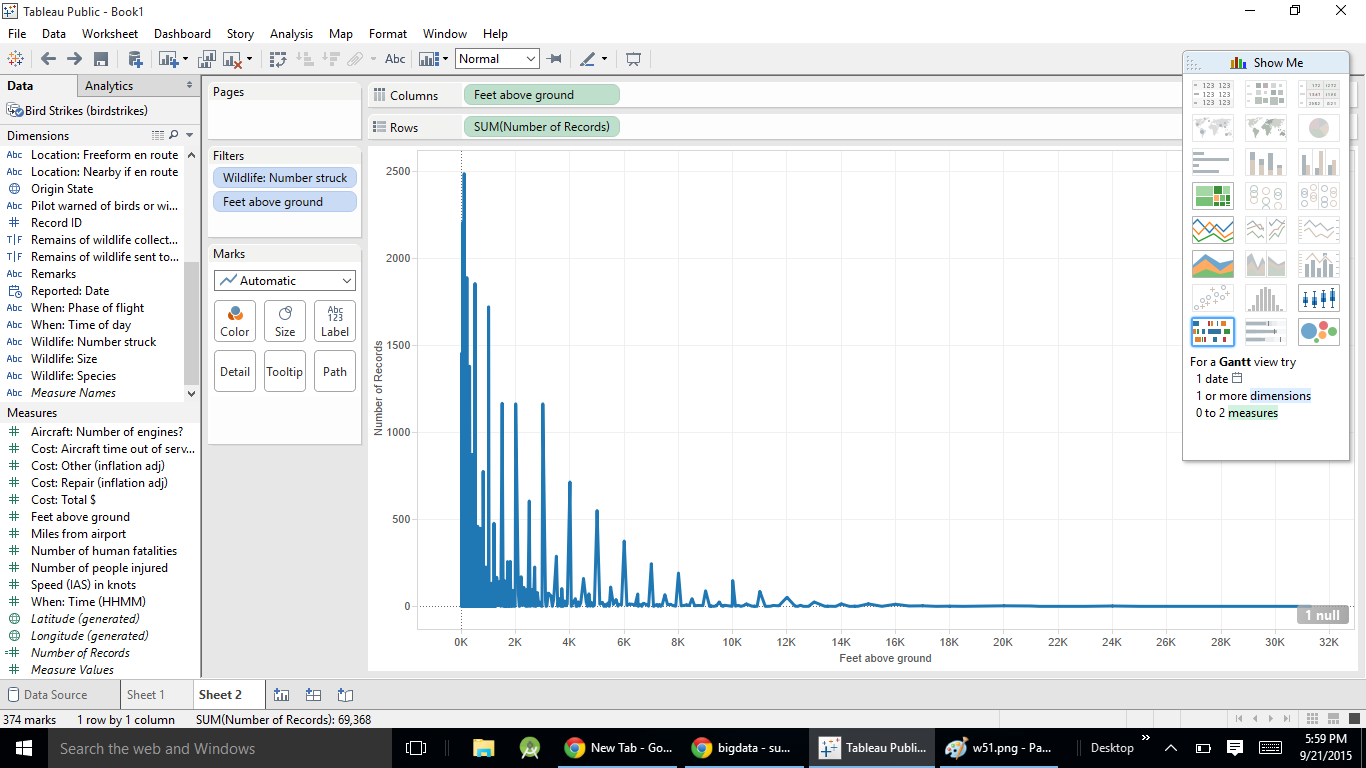Viewport: 1366px width, 768px height.
Task: Click the Color button on Marks card
Action: coord(235,321)
